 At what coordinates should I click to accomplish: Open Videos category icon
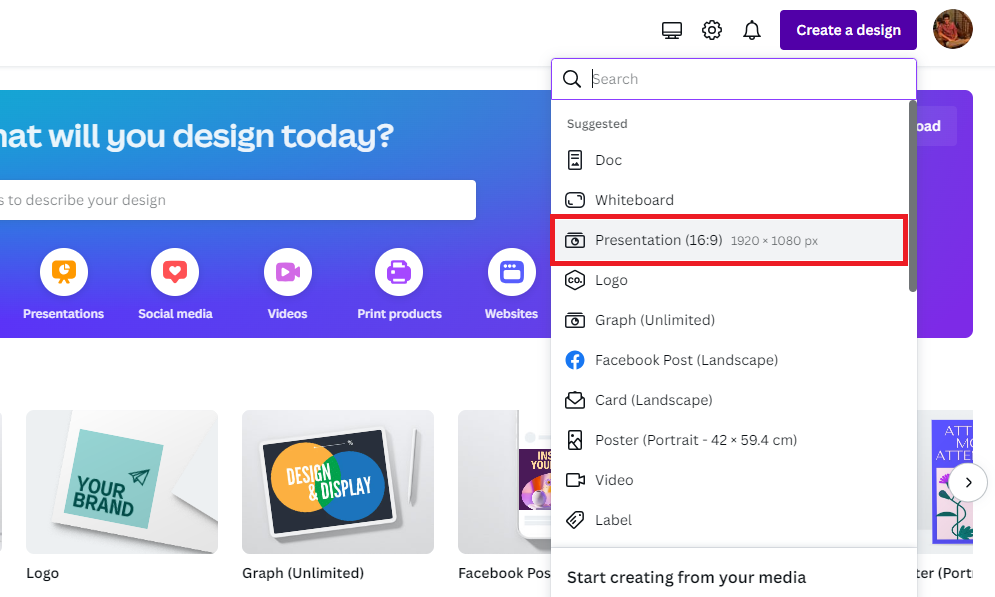click(287, 272)
